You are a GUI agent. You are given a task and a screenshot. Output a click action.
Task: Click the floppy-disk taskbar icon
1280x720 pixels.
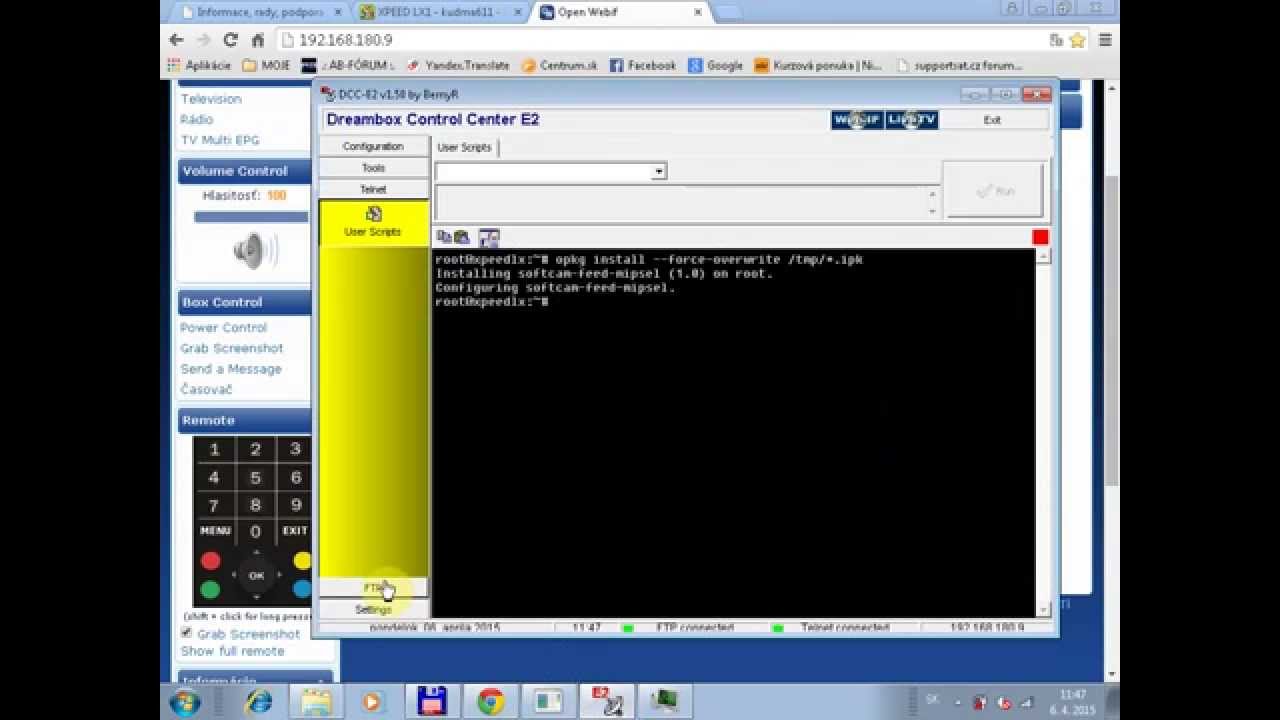pyautogui.click(x=432, y=701)
